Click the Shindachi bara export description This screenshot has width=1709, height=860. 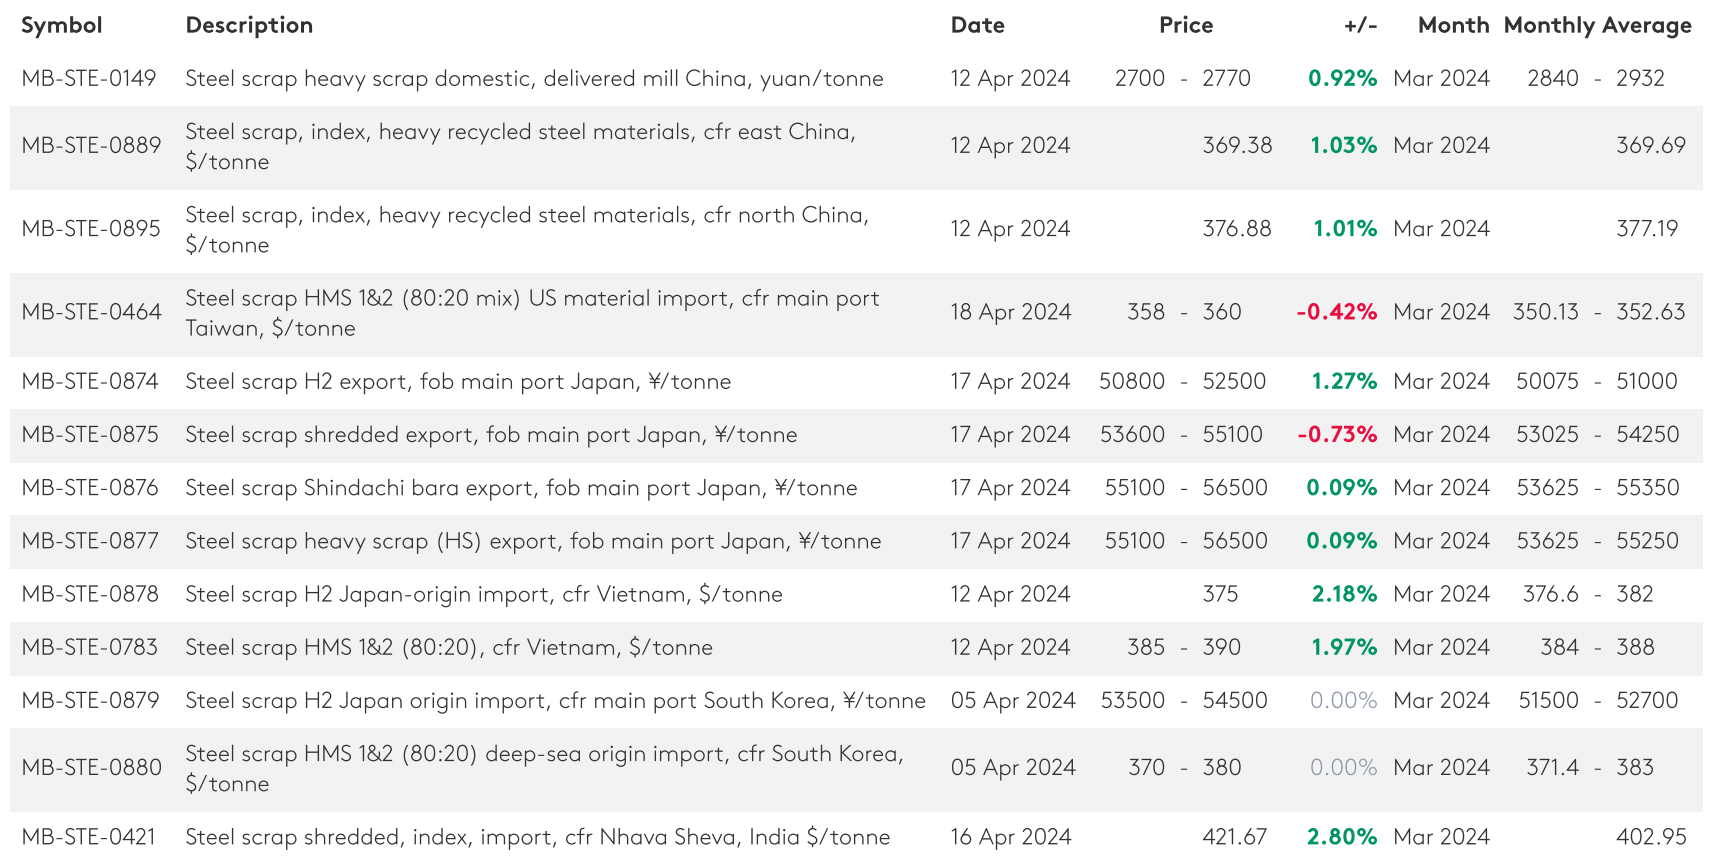[521, 488]
